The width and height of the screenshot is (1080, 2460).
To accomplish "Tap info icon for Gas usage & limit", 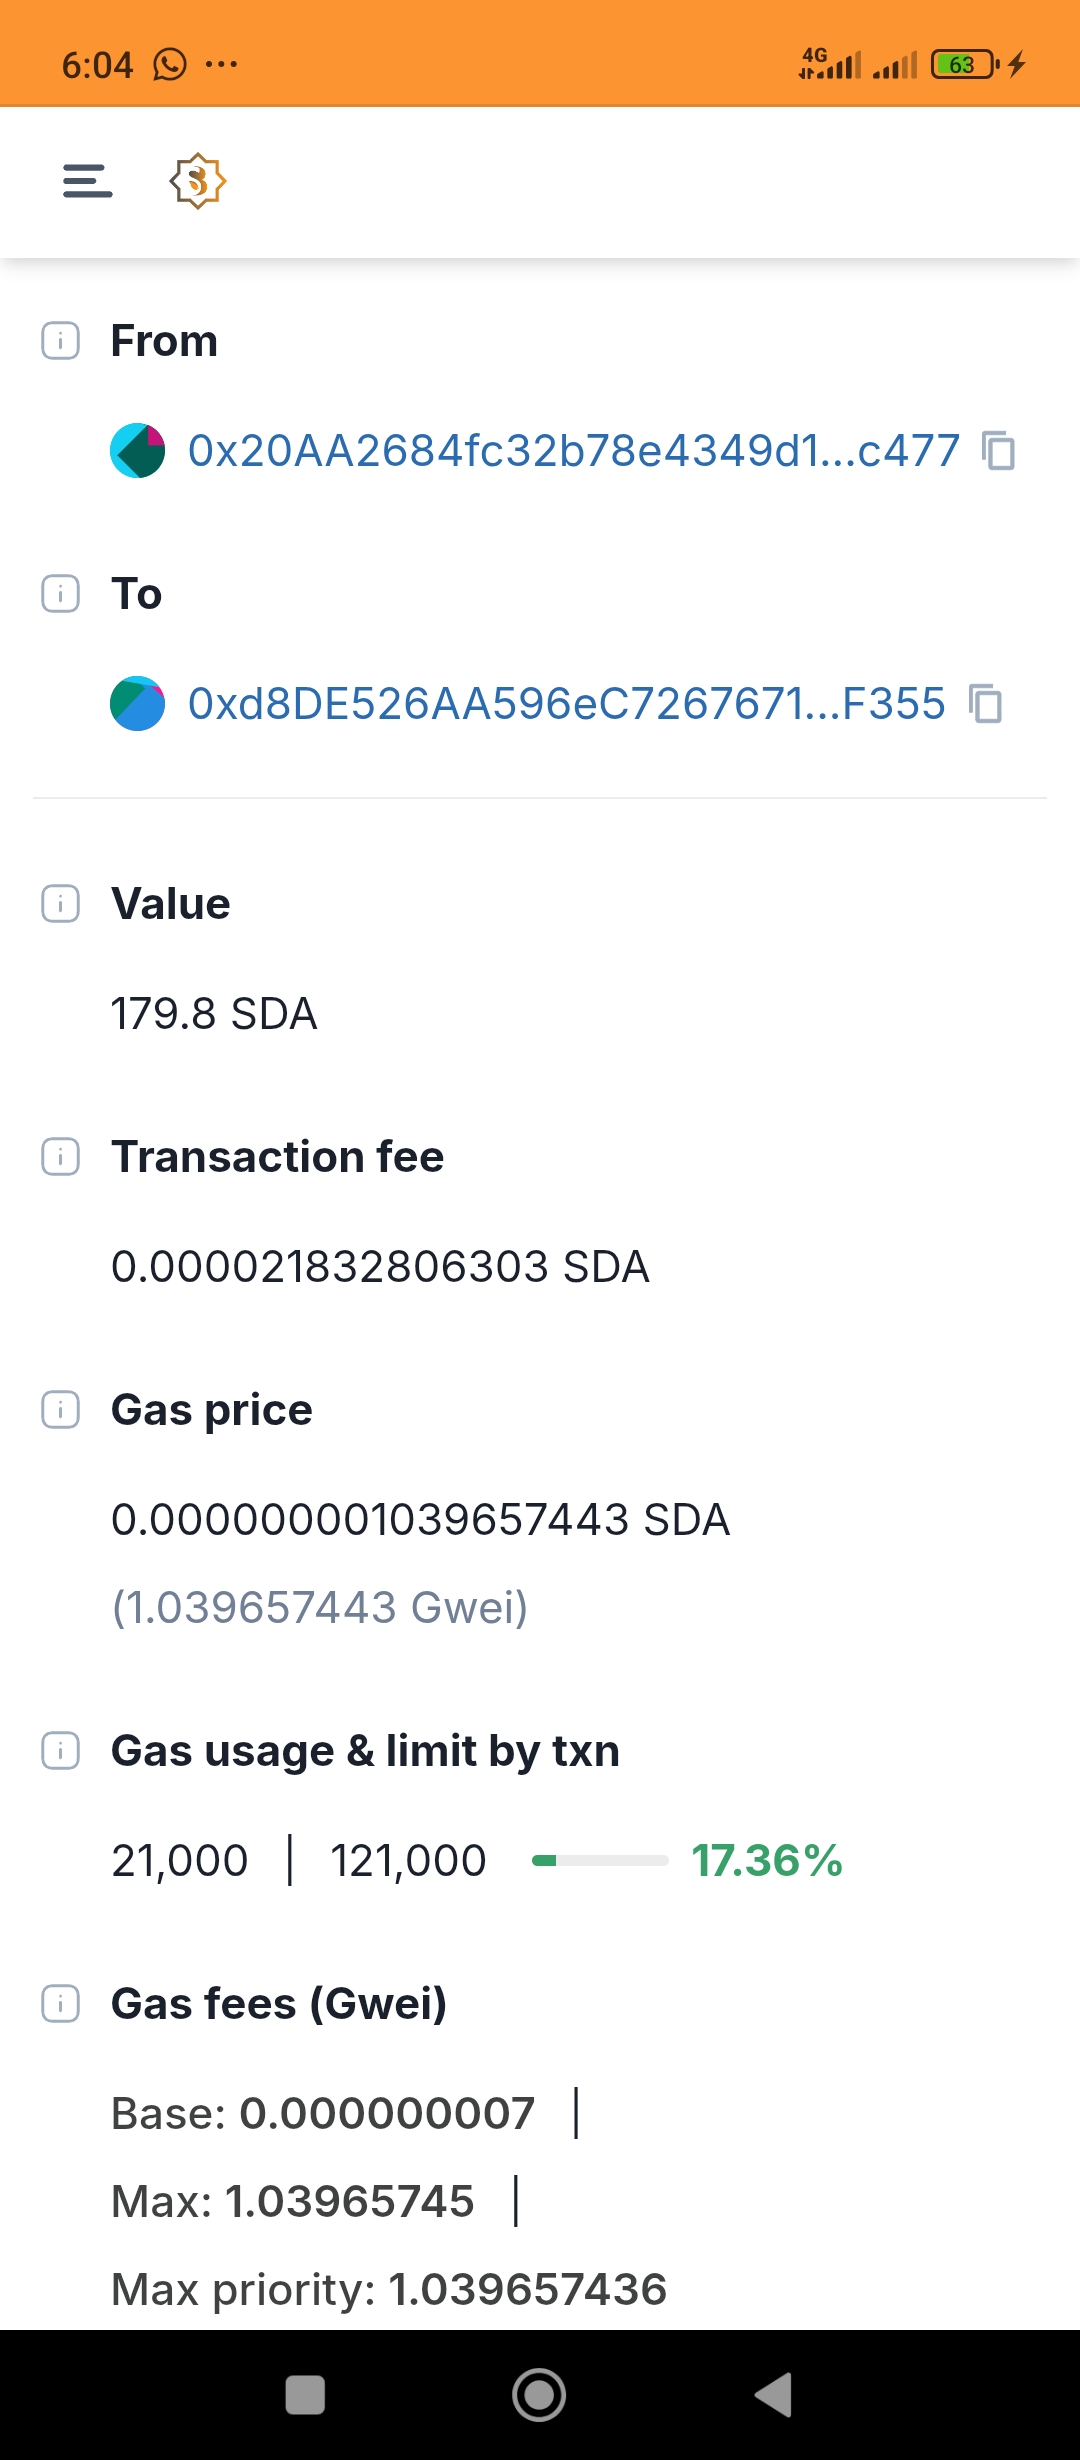I will [60, 1751].
